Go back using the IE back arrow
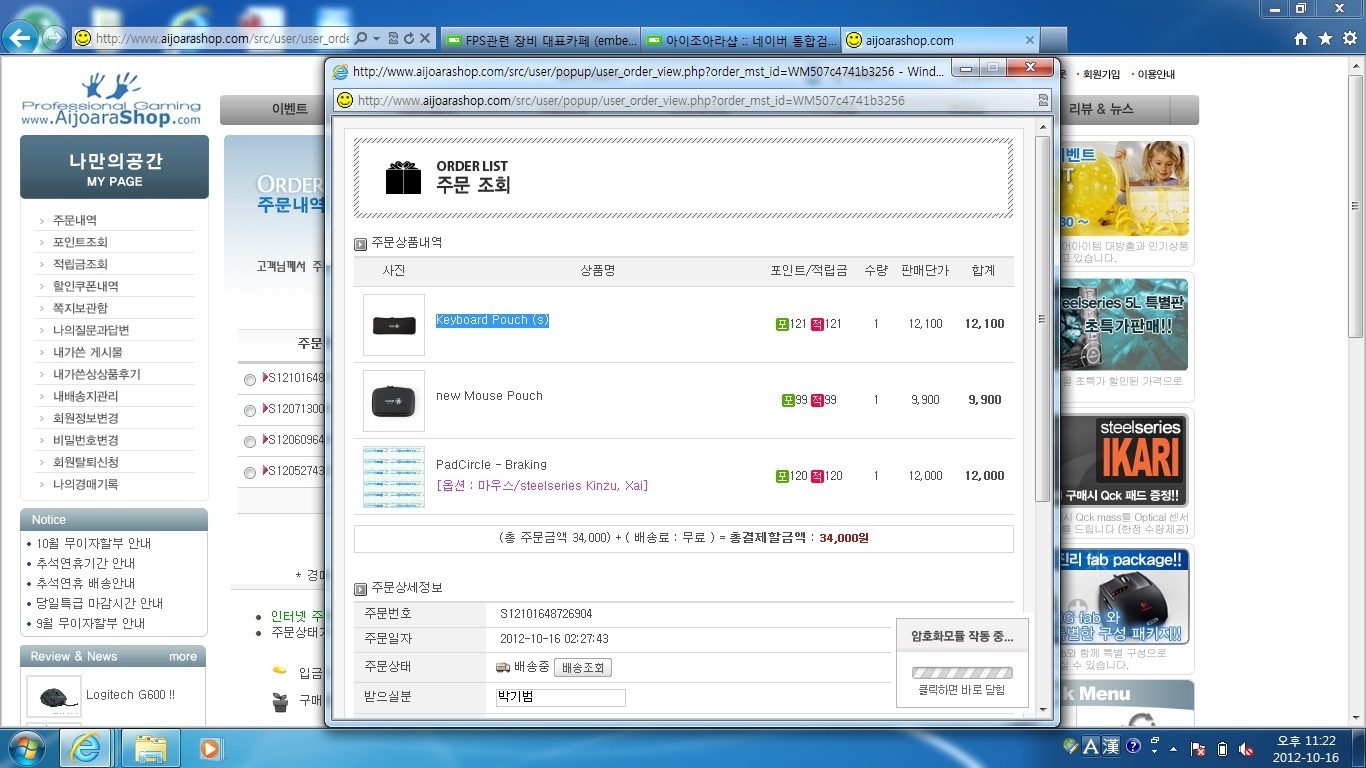 [19, 37]
